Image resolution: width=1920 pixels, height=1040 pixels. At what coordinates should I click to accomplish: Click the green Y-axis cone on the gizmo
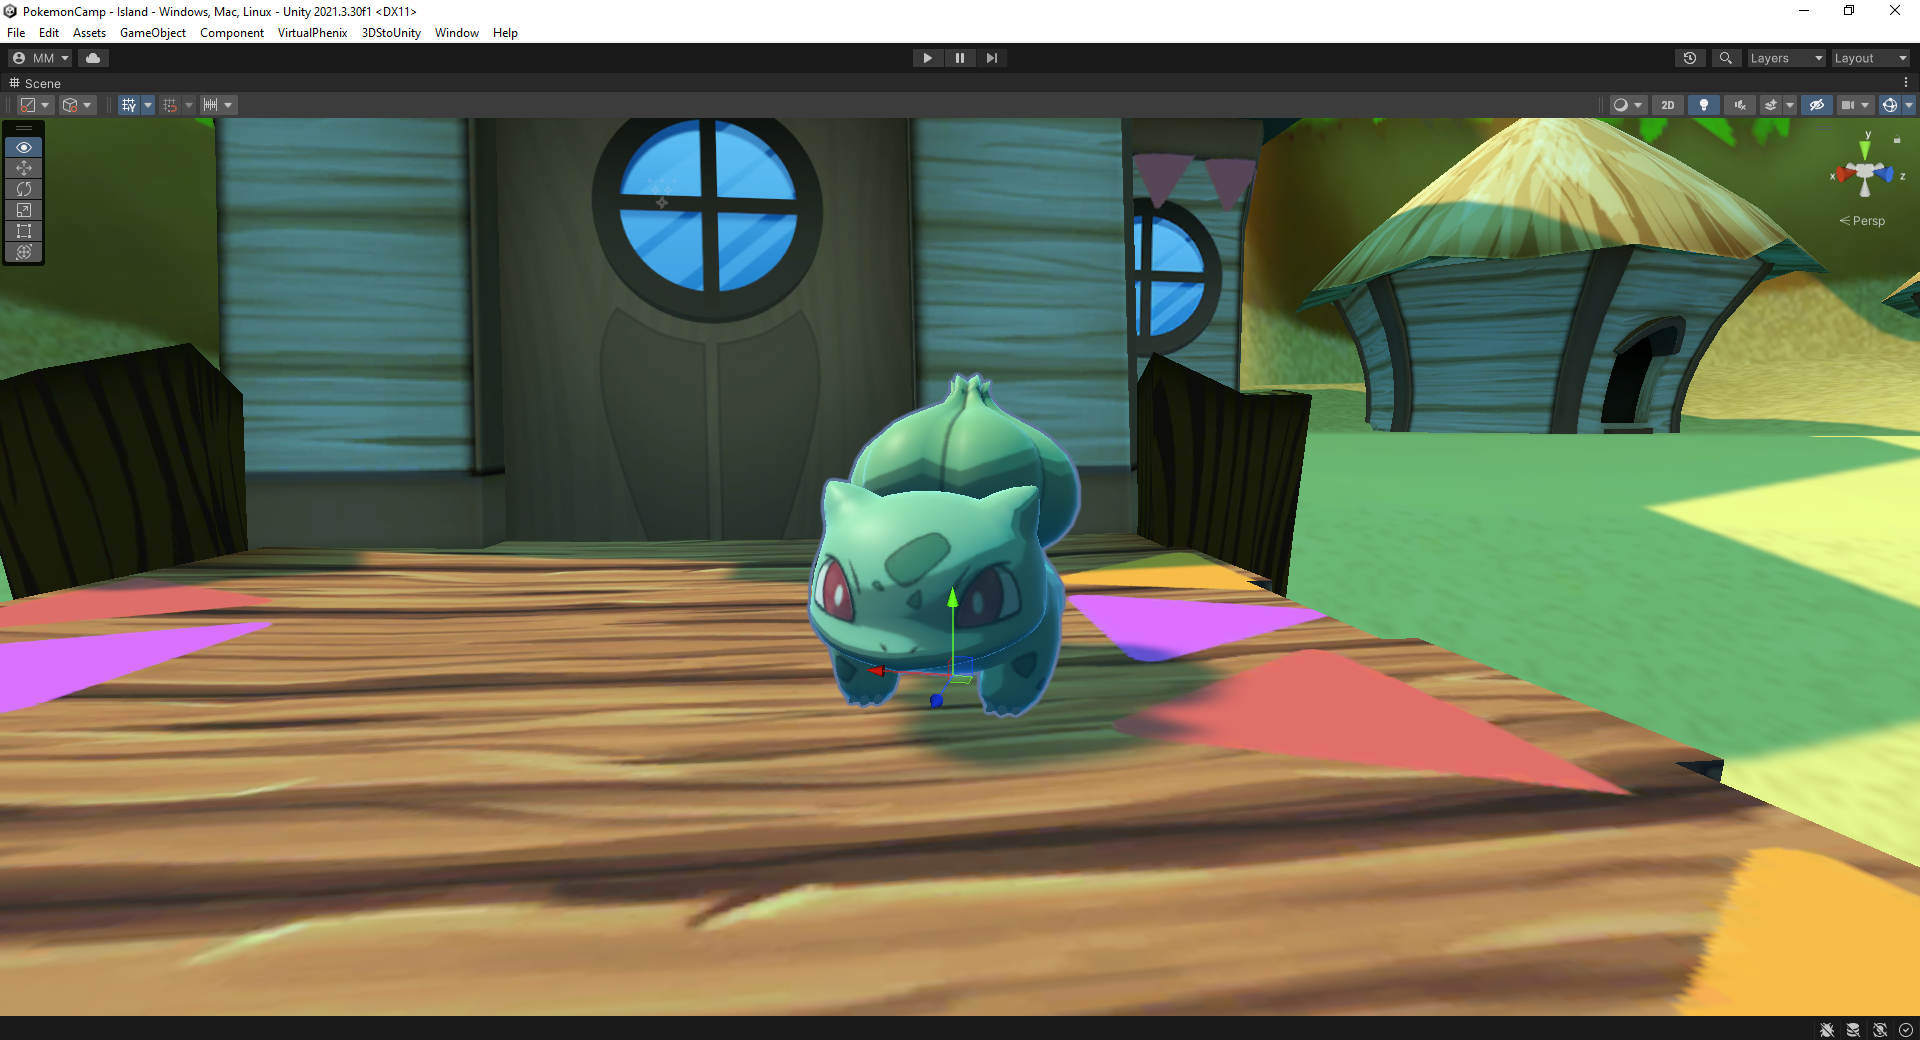(1865, 150)
